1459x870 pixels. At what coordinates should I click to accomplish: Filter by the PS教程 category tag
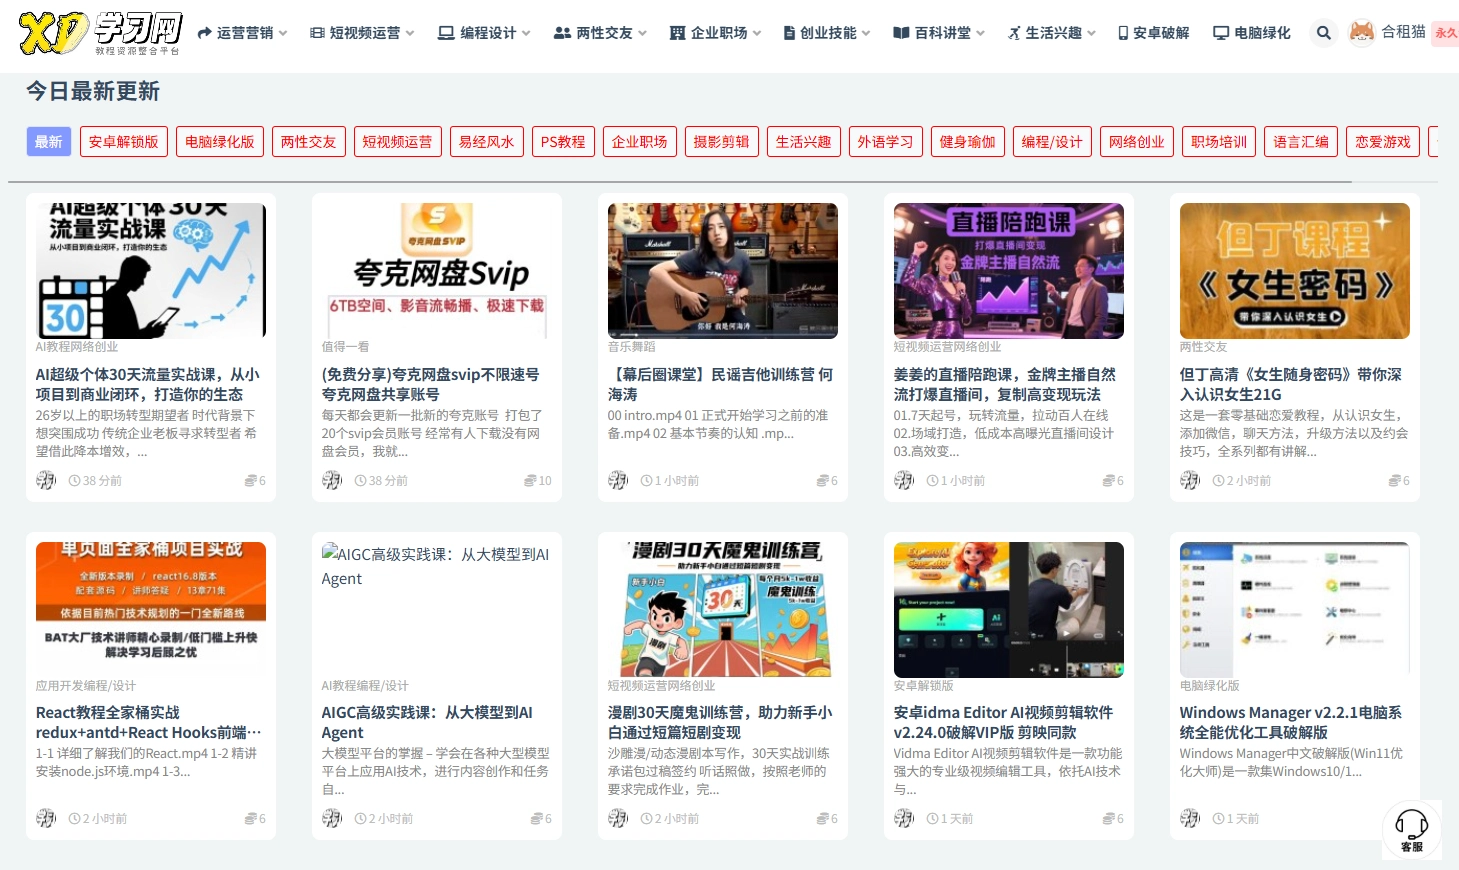point(563,142)
